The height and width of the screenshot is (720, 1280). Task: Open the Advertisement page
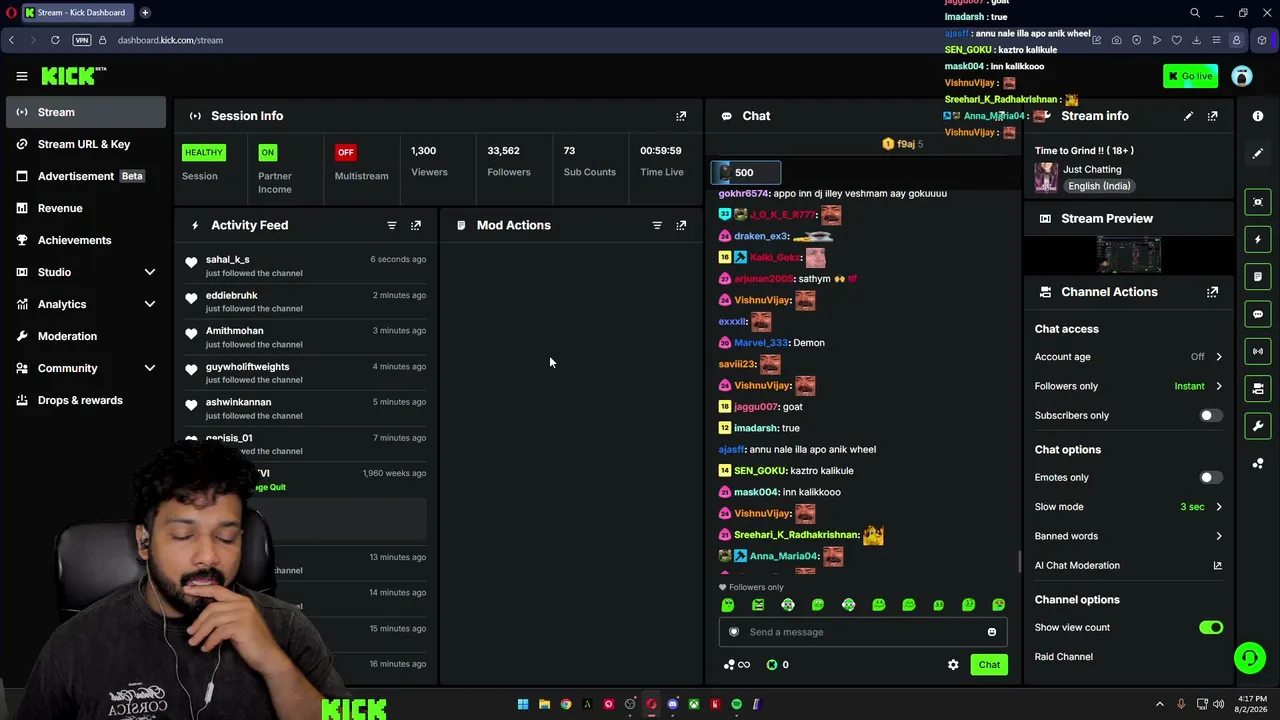(85, 176)
